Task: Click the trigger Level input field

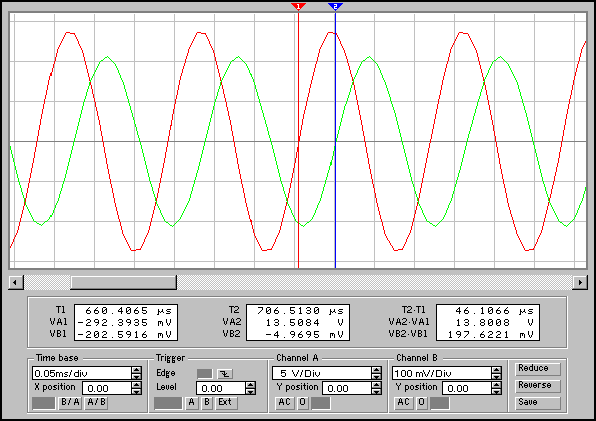Action: [x=221, y=388]
